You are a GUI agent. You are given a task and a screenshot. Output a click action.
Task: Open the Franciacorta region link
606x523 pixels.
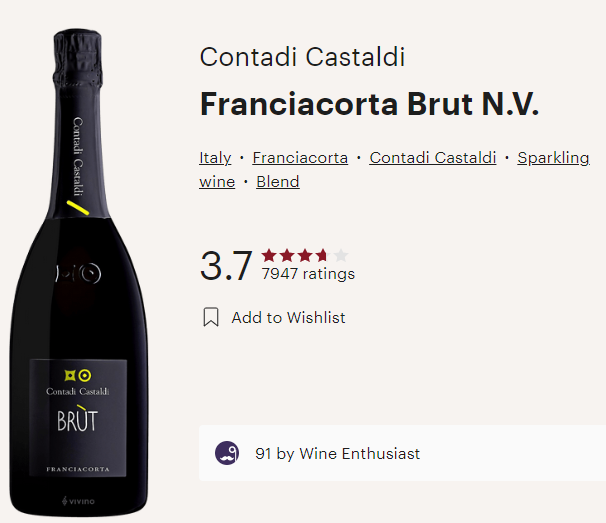click(x=300, y=158)
